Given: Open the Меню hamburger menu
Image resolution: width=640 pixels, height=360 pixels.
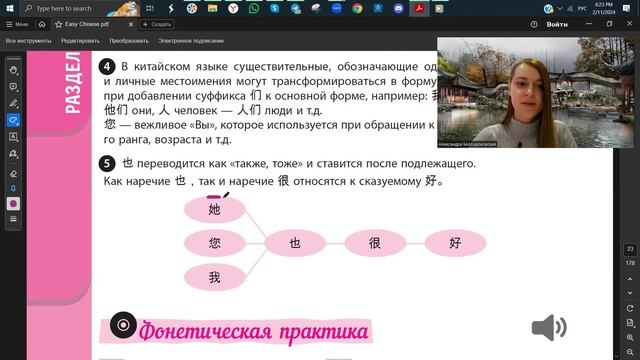Looking at the screenshot, I should coord(17,24).
